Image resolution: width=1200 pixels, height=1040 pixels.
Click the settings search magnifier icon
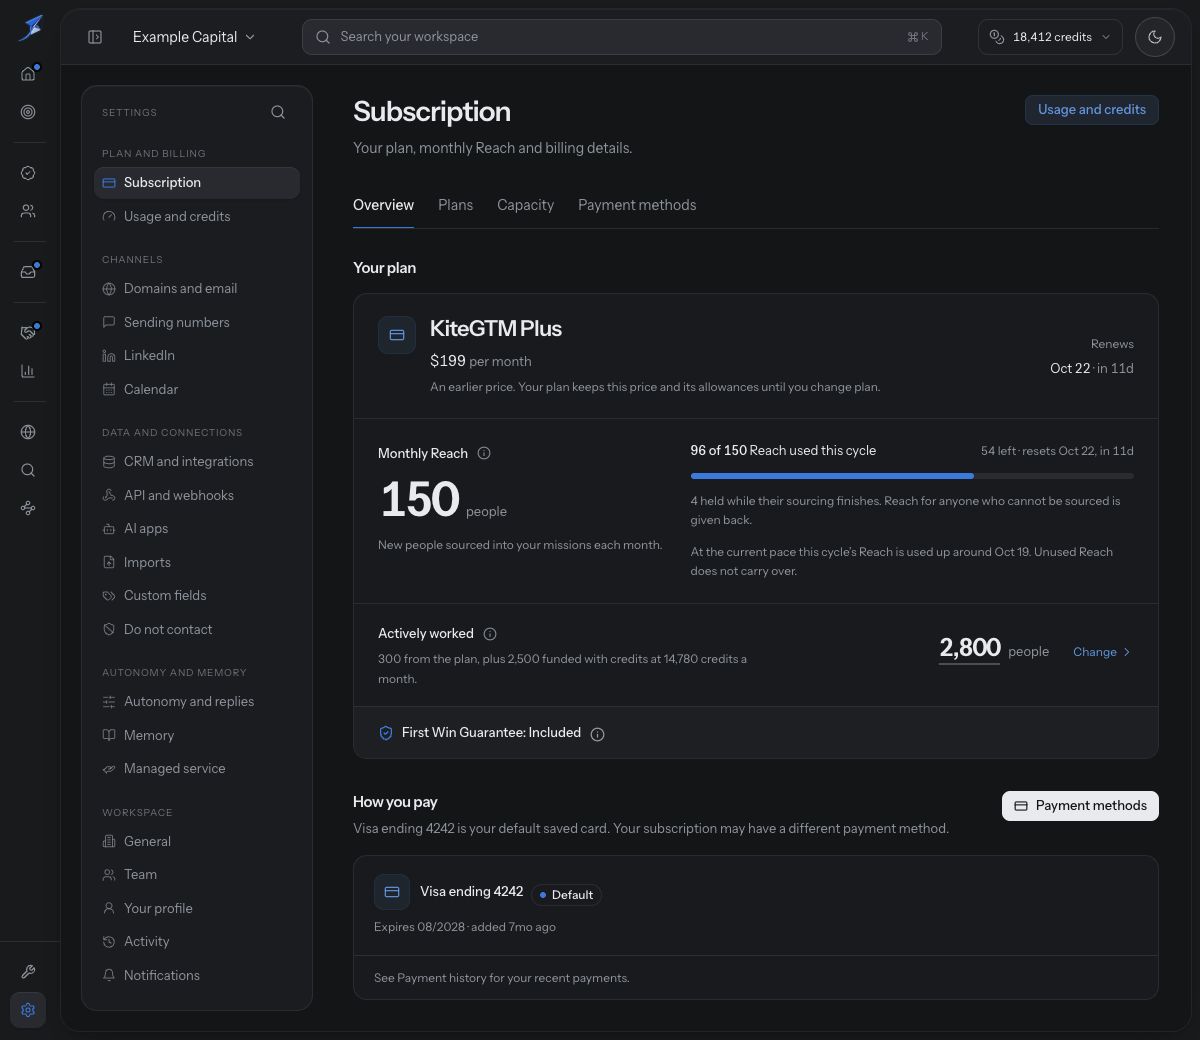278,112
